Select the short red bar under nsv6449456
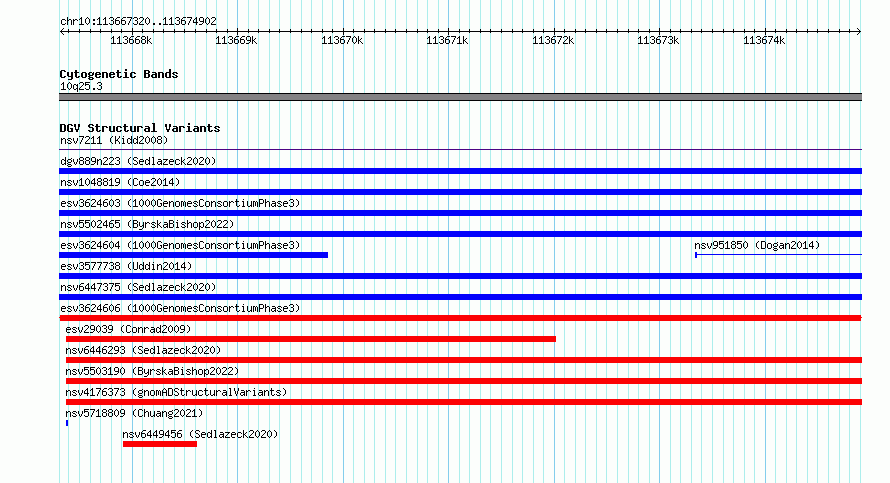The height and width of the screenshot is (483, 890). click(160, 444)
